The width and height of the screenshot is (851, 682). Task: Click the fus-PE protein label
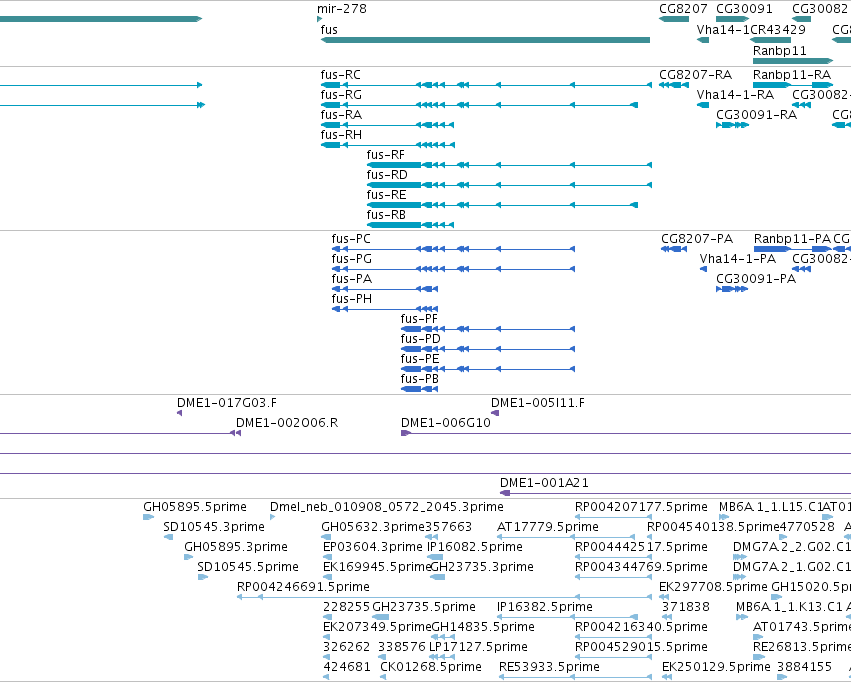coord(420,359)
